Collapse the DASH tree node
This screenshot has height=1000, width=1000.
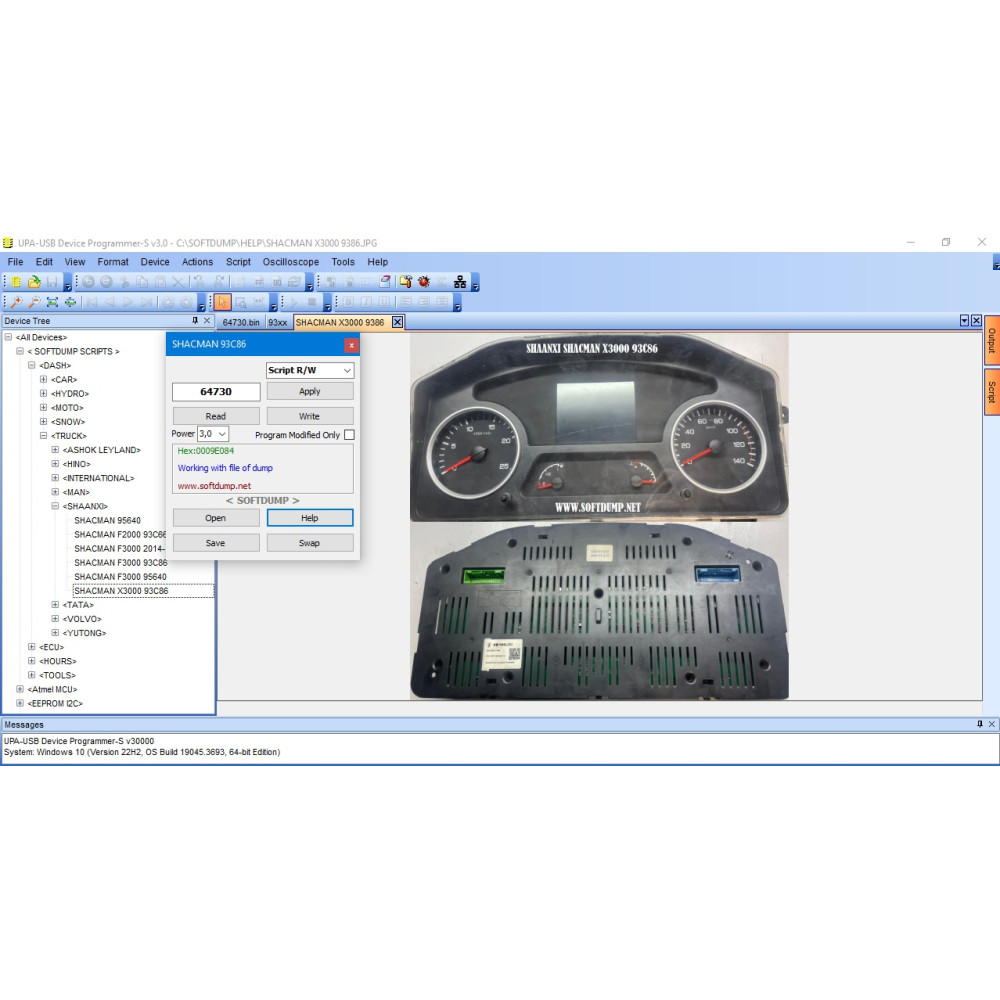click(31, 365)
